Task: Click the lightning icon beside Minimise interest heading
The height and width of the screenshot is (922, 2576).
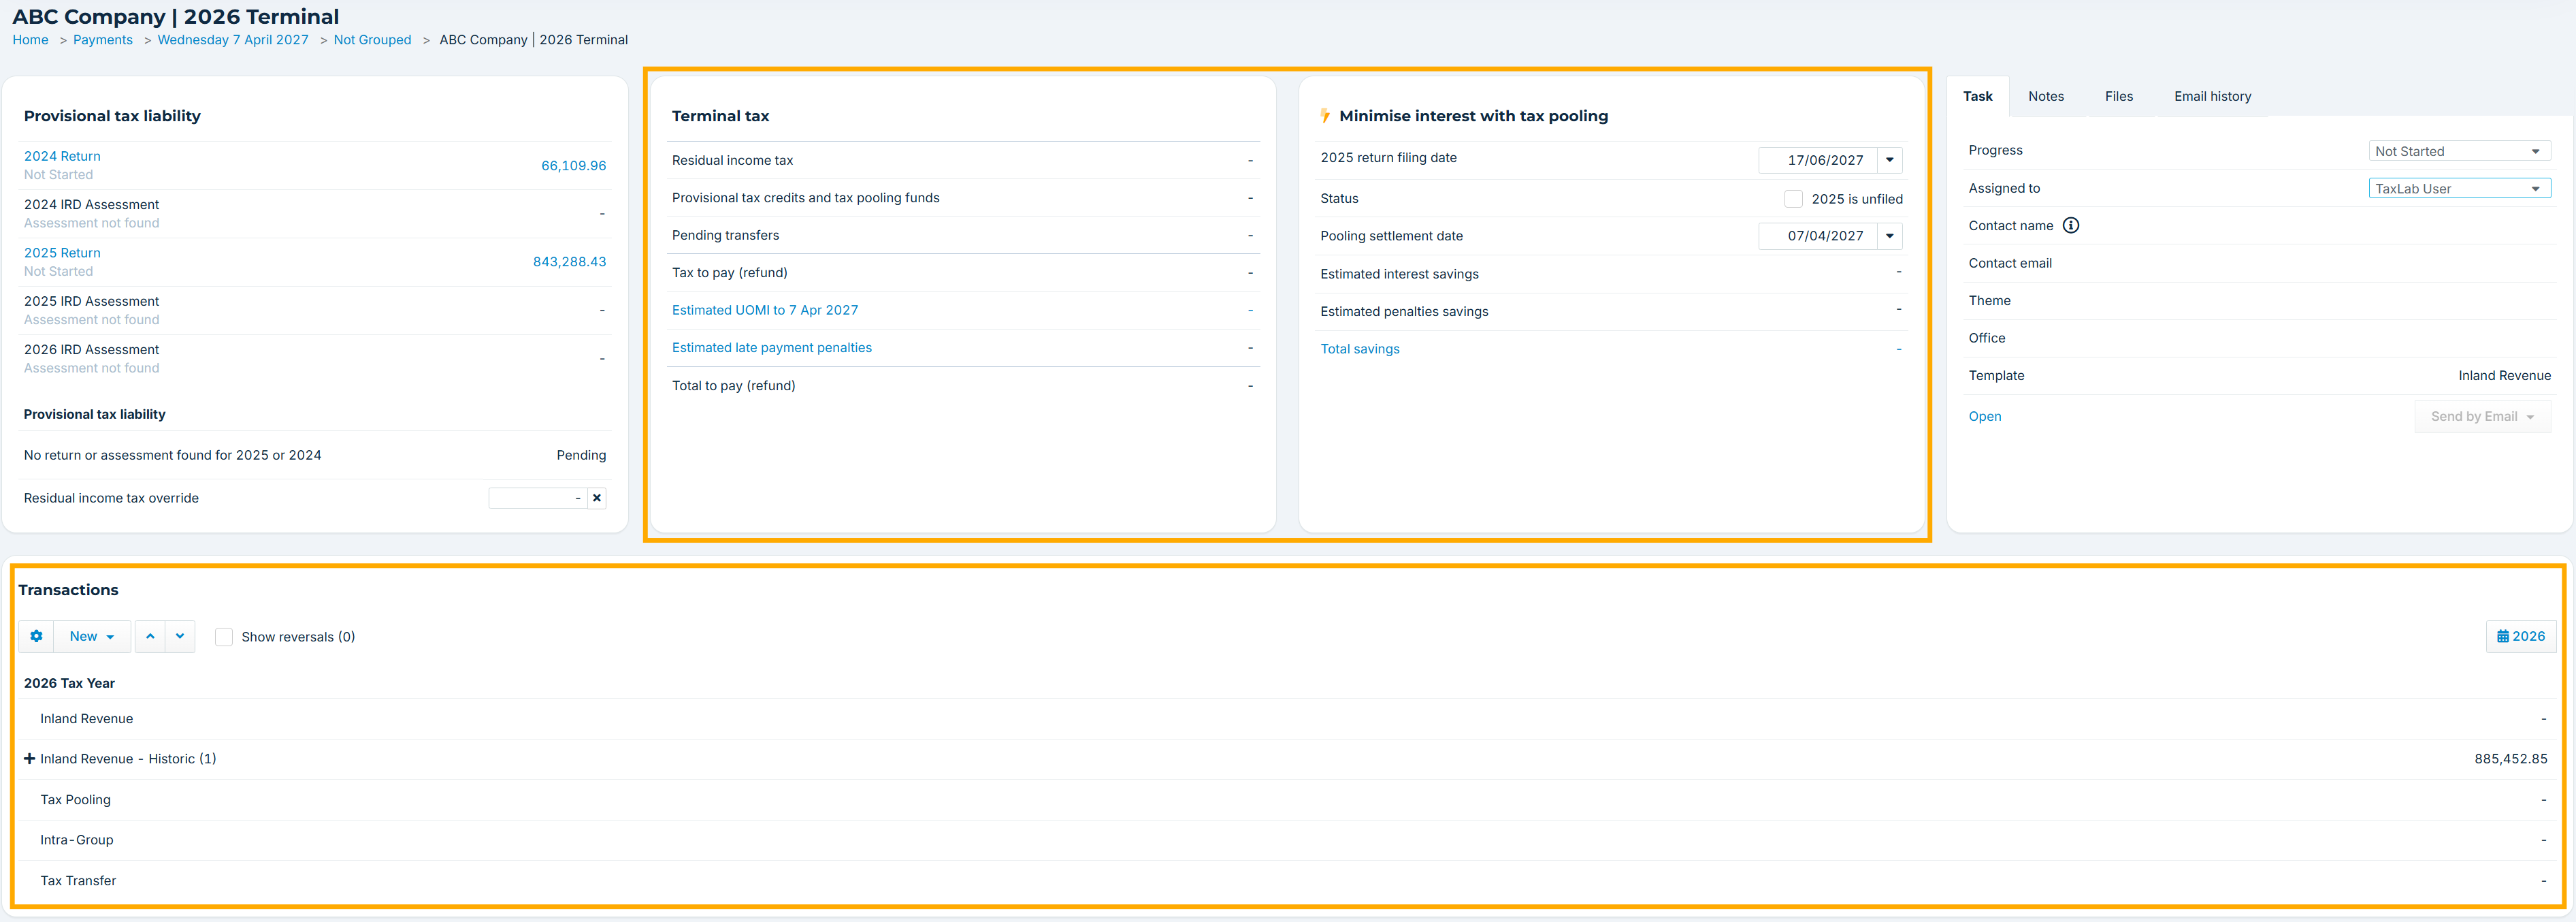Action: (1325, 116)
